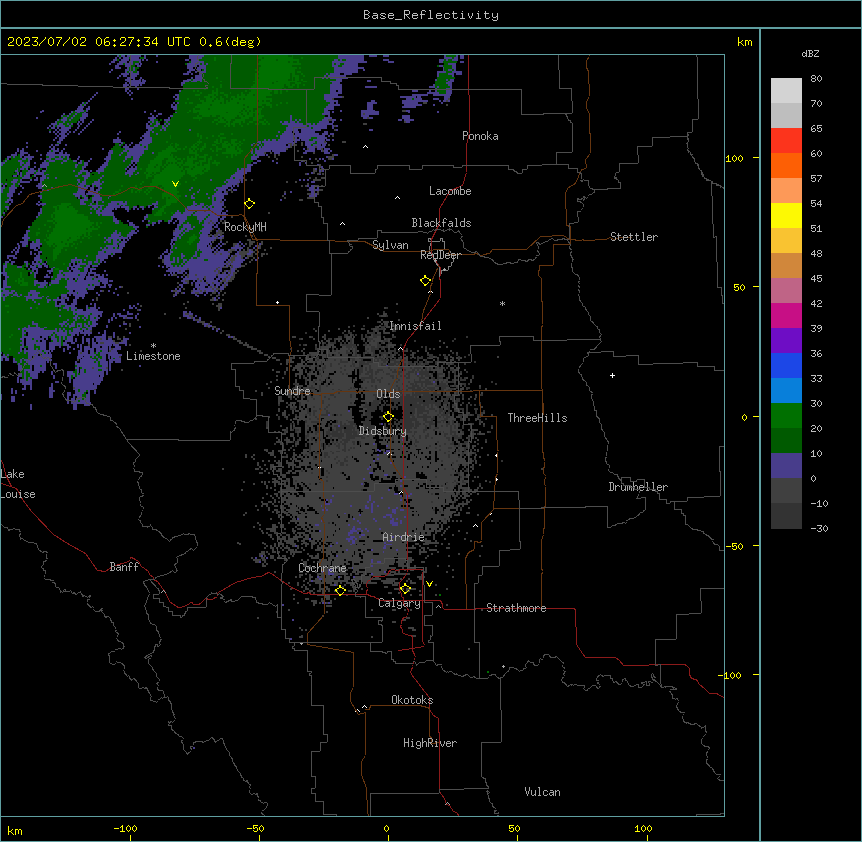Viewport: 862px width, 842px height.
Task: Pick the dark blue 36 dBZ legend swatch
Action: point(786,365)
